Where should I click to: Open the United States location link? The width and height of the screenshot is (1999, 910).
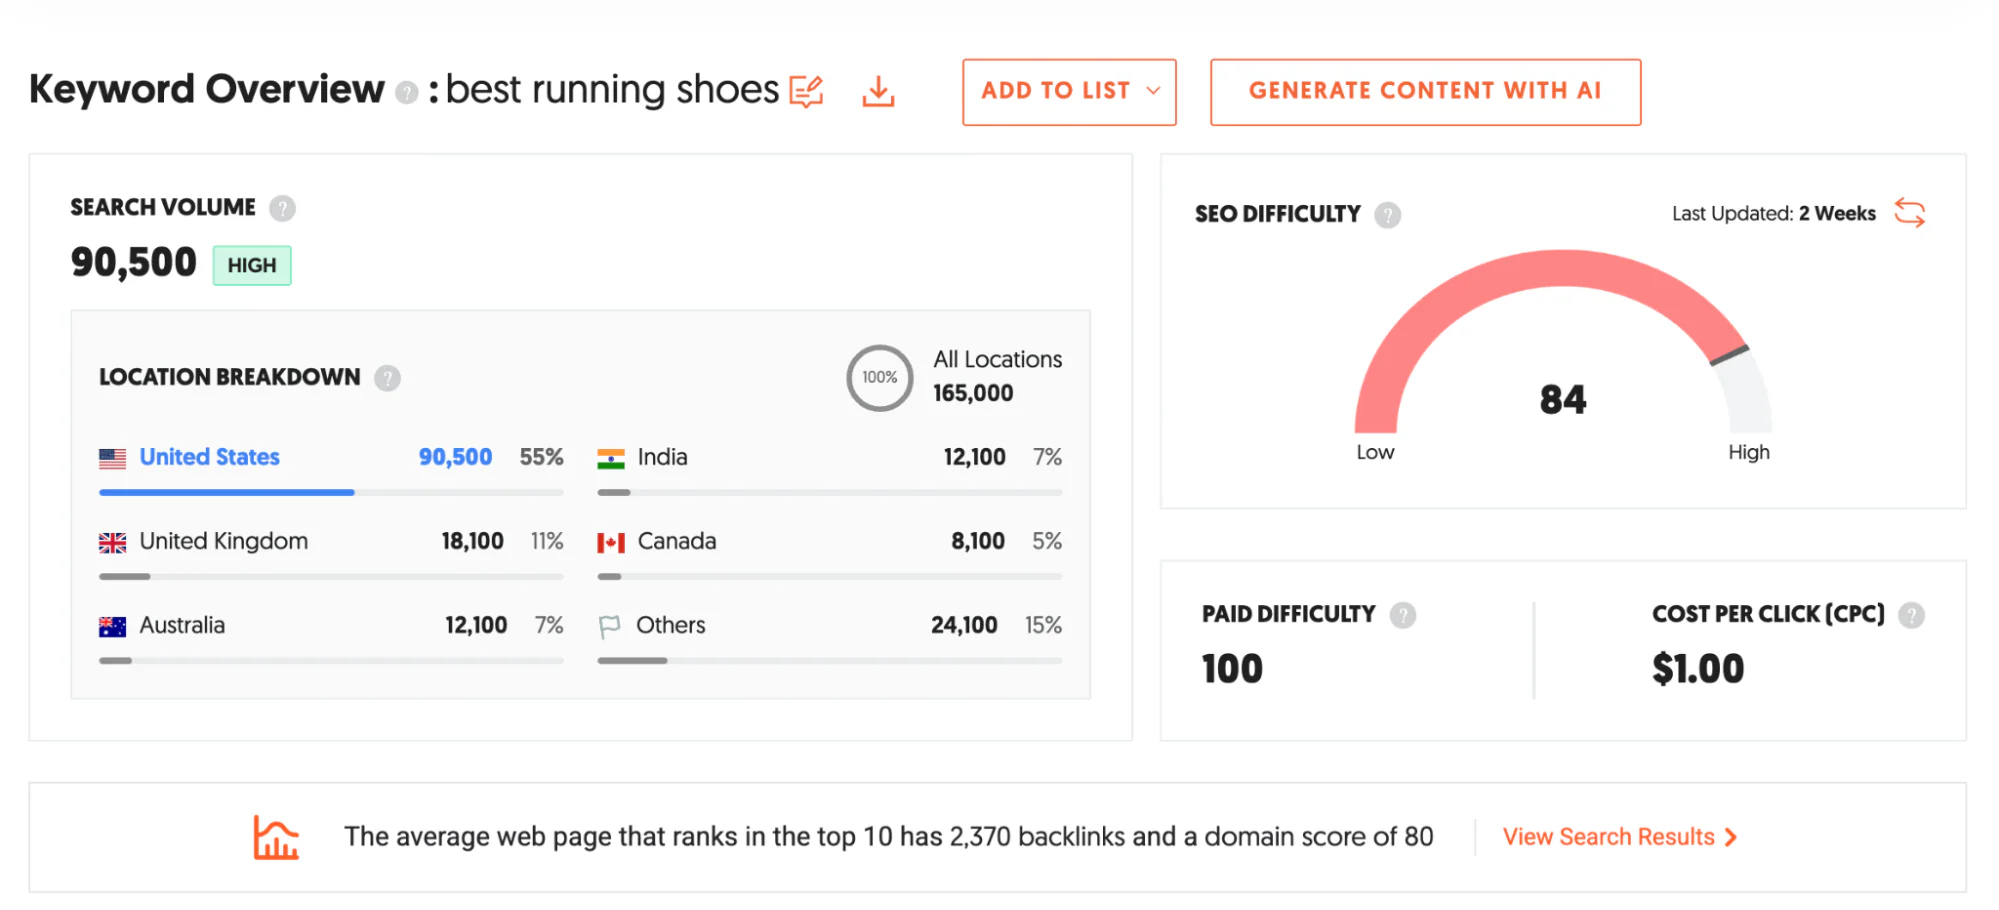[x=209, y=457]
